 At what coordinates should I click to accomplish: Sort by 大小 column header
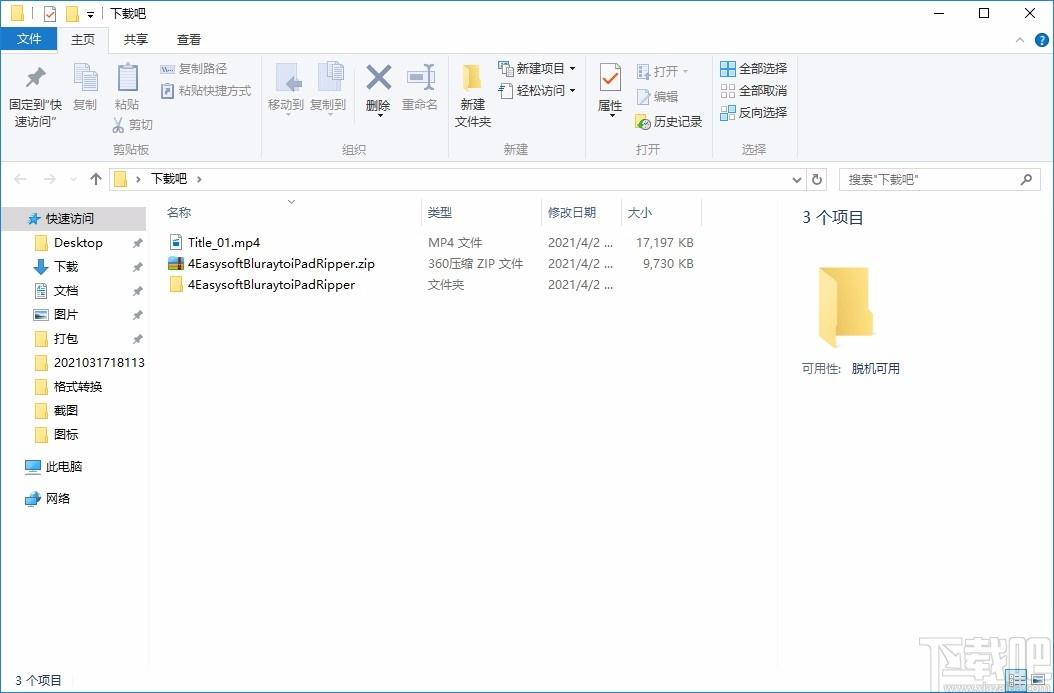[x=639, y=212]
